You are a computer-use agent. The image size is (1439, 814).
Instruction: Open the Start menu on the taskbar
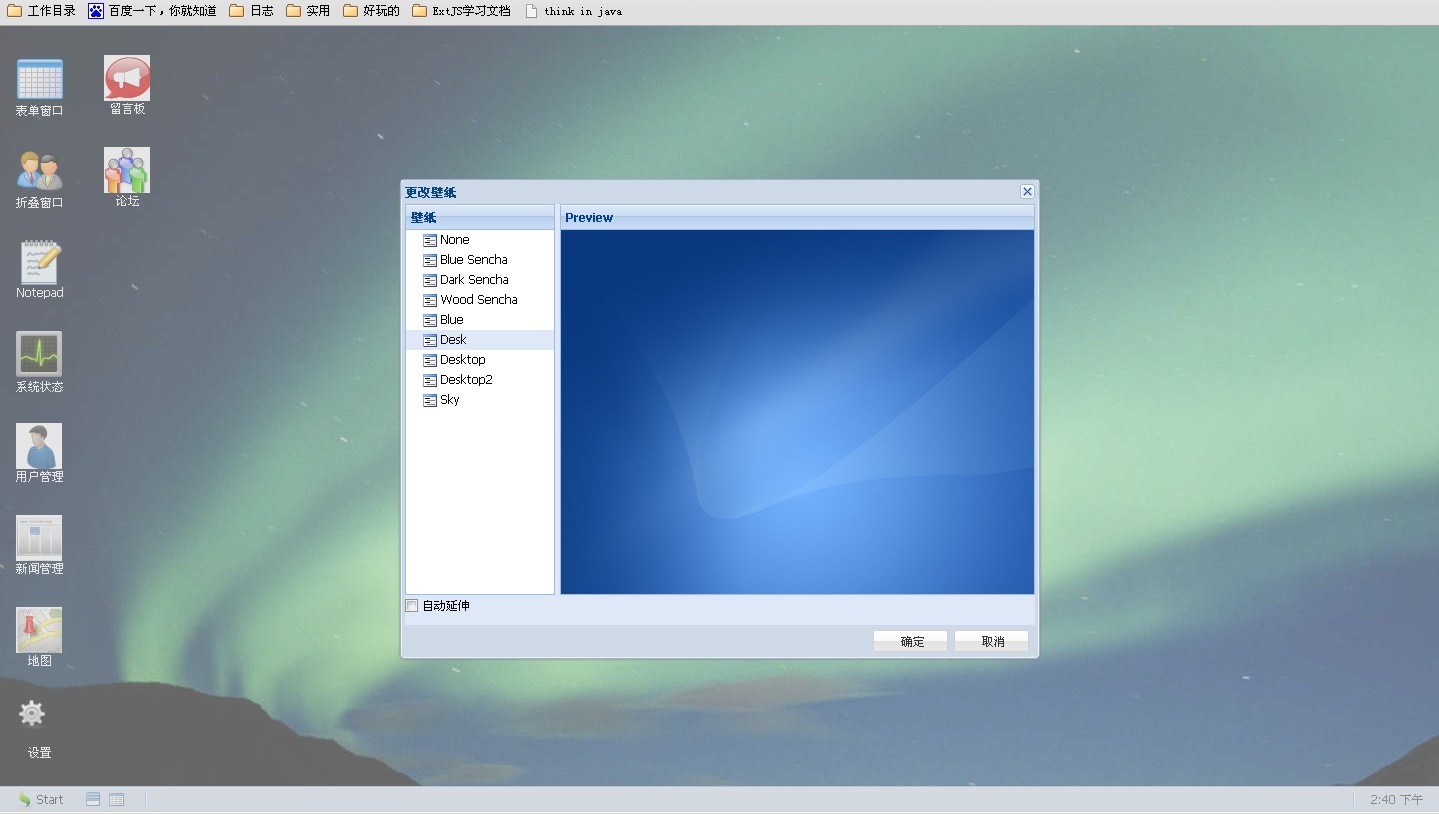coord(41,799)
